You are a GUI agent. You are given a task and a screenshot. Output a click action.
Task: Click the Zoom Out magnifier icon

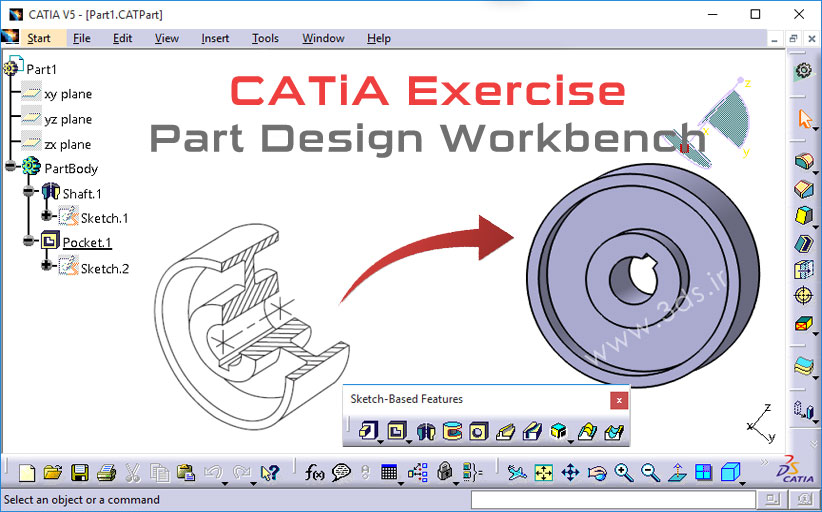pos(650,473)
